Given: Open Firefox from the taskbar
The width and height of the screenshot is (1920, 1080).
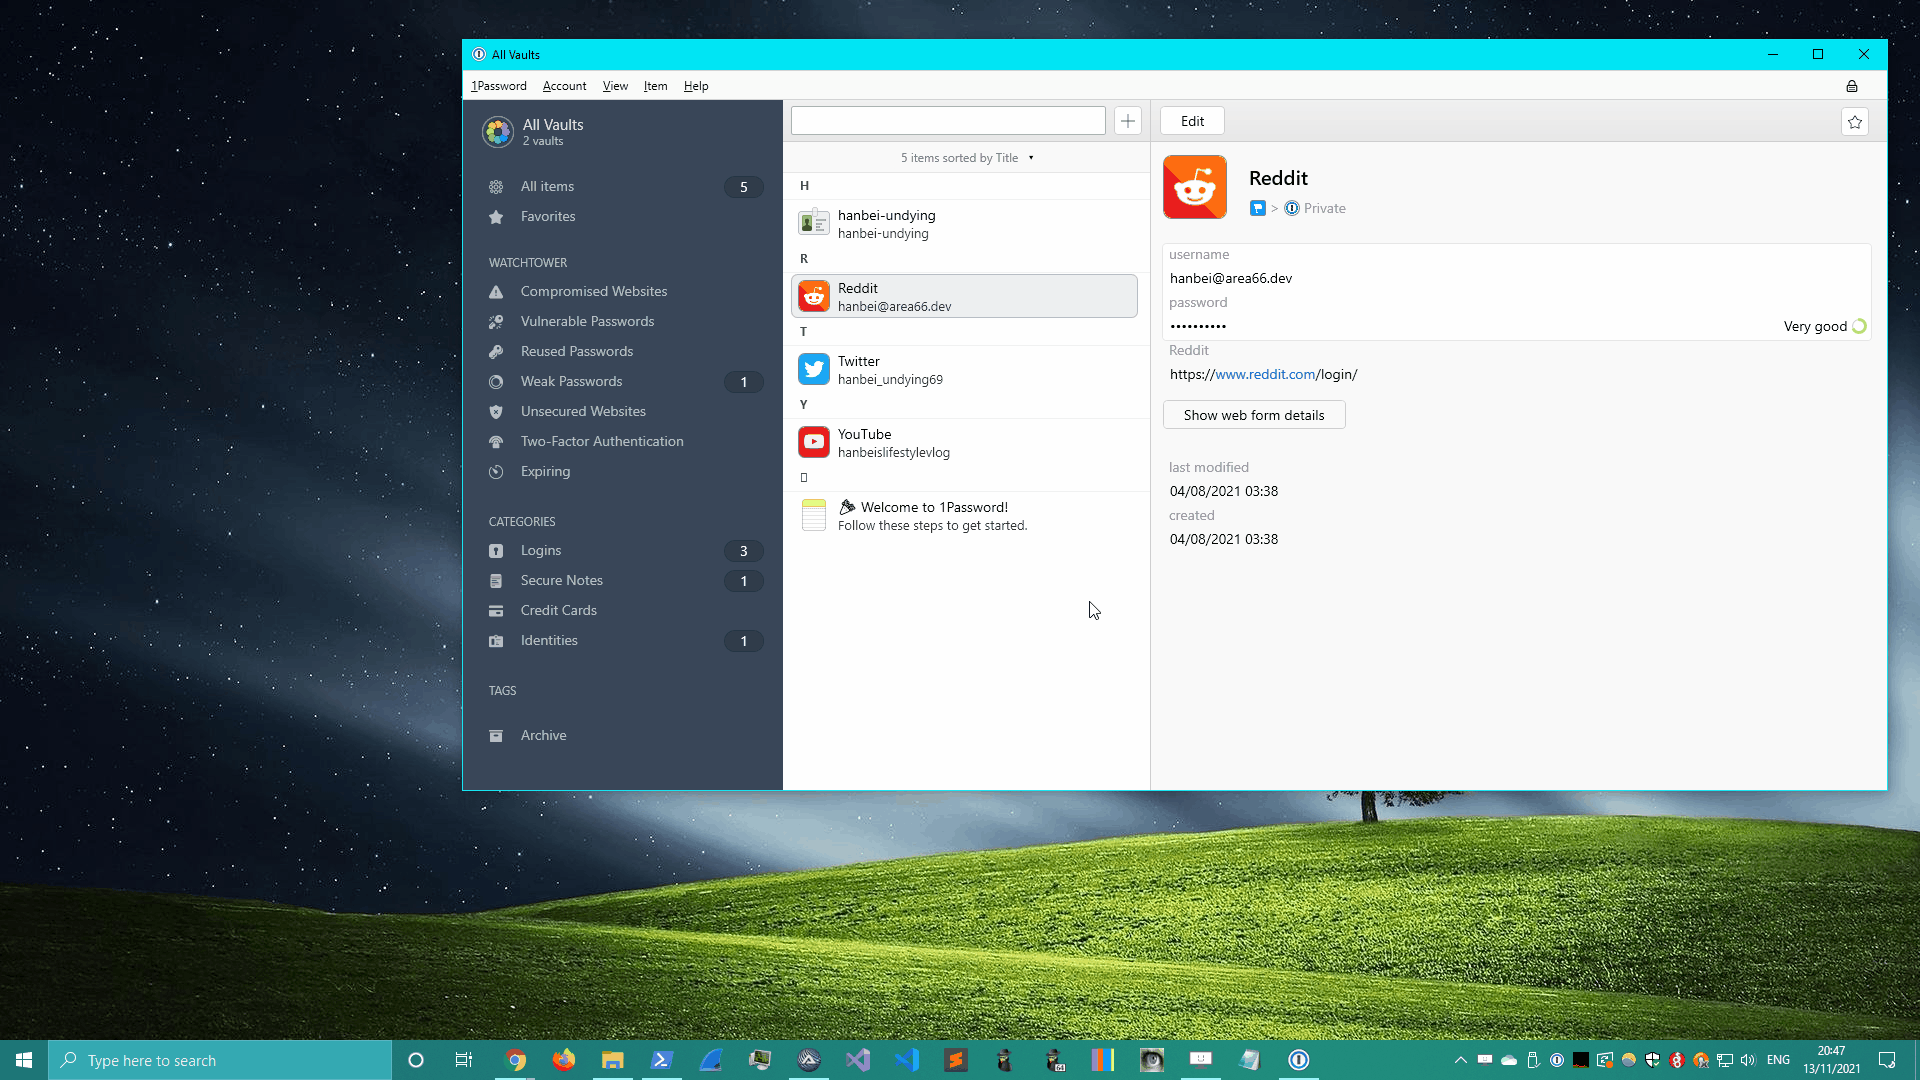Looking at the screenshot, I should click(x=564, y=1060).
